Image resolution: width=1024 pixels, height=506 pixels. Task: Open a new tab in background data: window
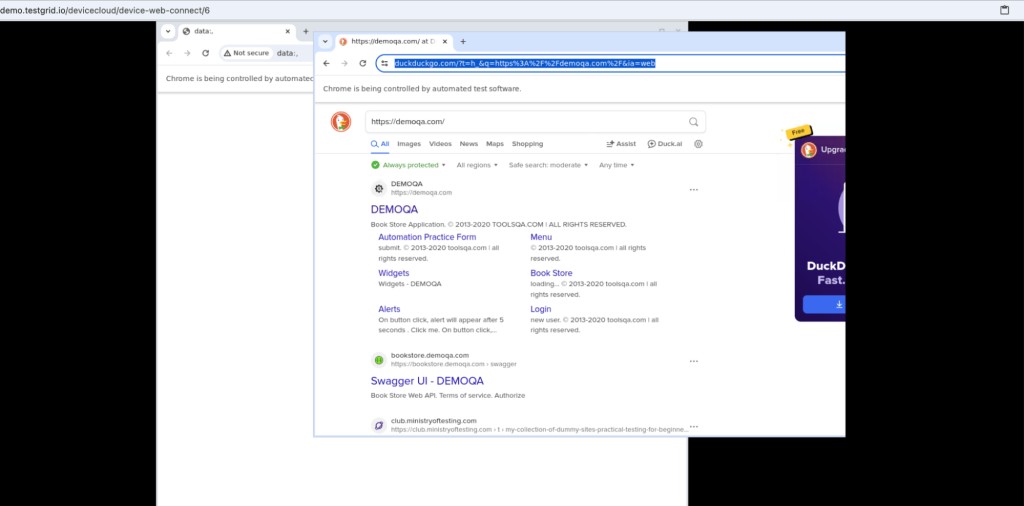(x=306, y=31)
